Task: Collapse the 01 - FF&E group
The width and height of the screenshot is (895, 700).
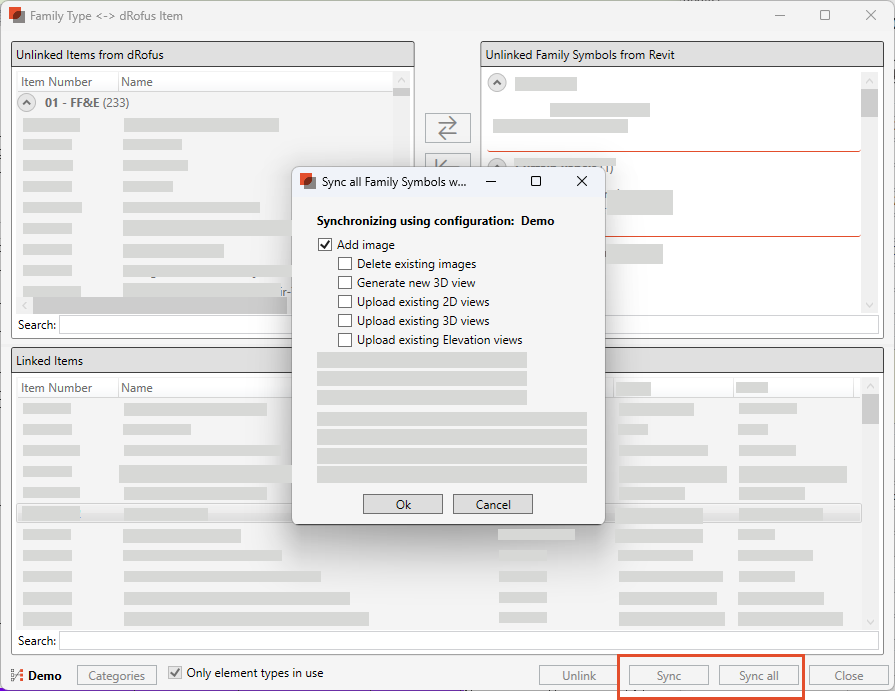Action: pos(27,102)
